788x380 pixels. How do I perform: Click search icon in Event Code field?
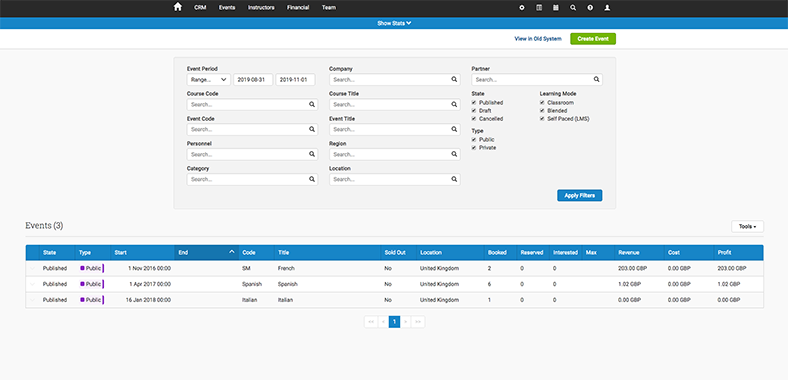tap(312, 129)
